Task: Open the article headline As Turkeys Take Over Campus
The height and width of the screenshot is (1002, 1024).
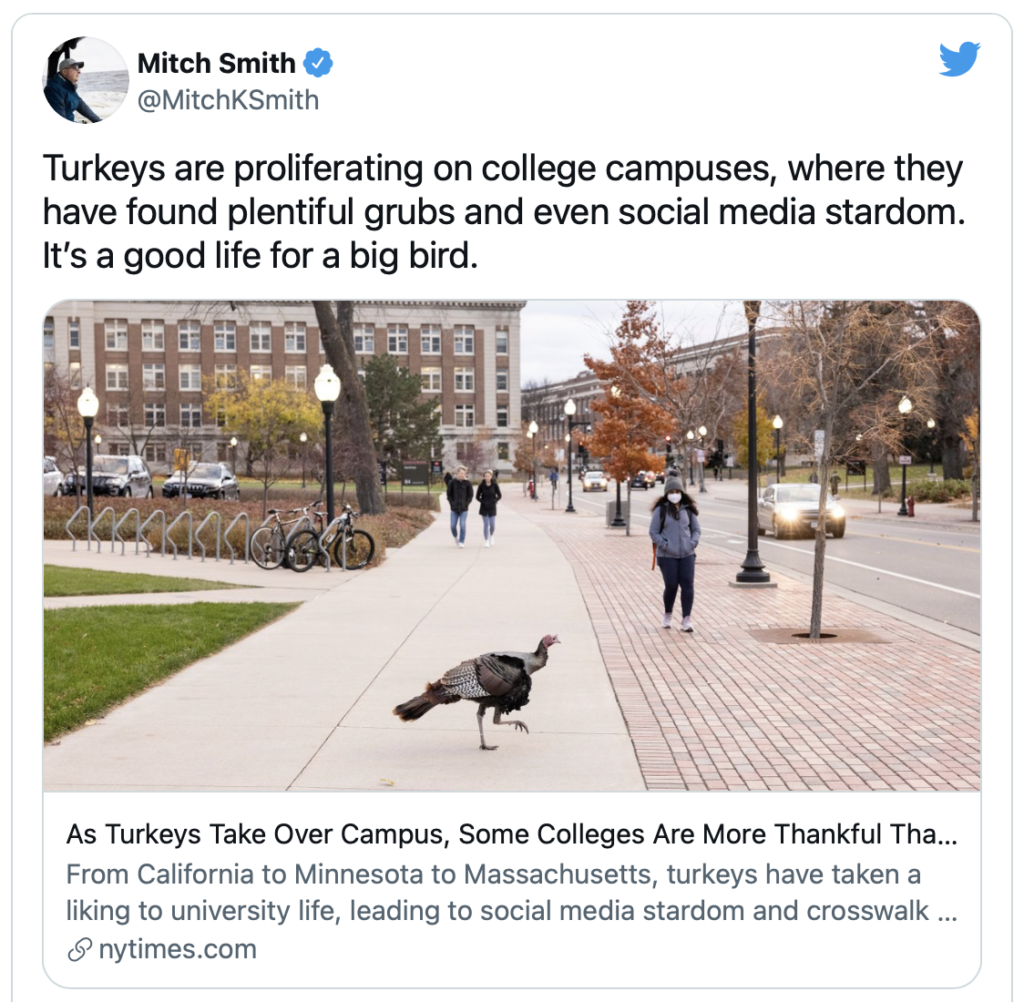Action: [x=511, y=834]
